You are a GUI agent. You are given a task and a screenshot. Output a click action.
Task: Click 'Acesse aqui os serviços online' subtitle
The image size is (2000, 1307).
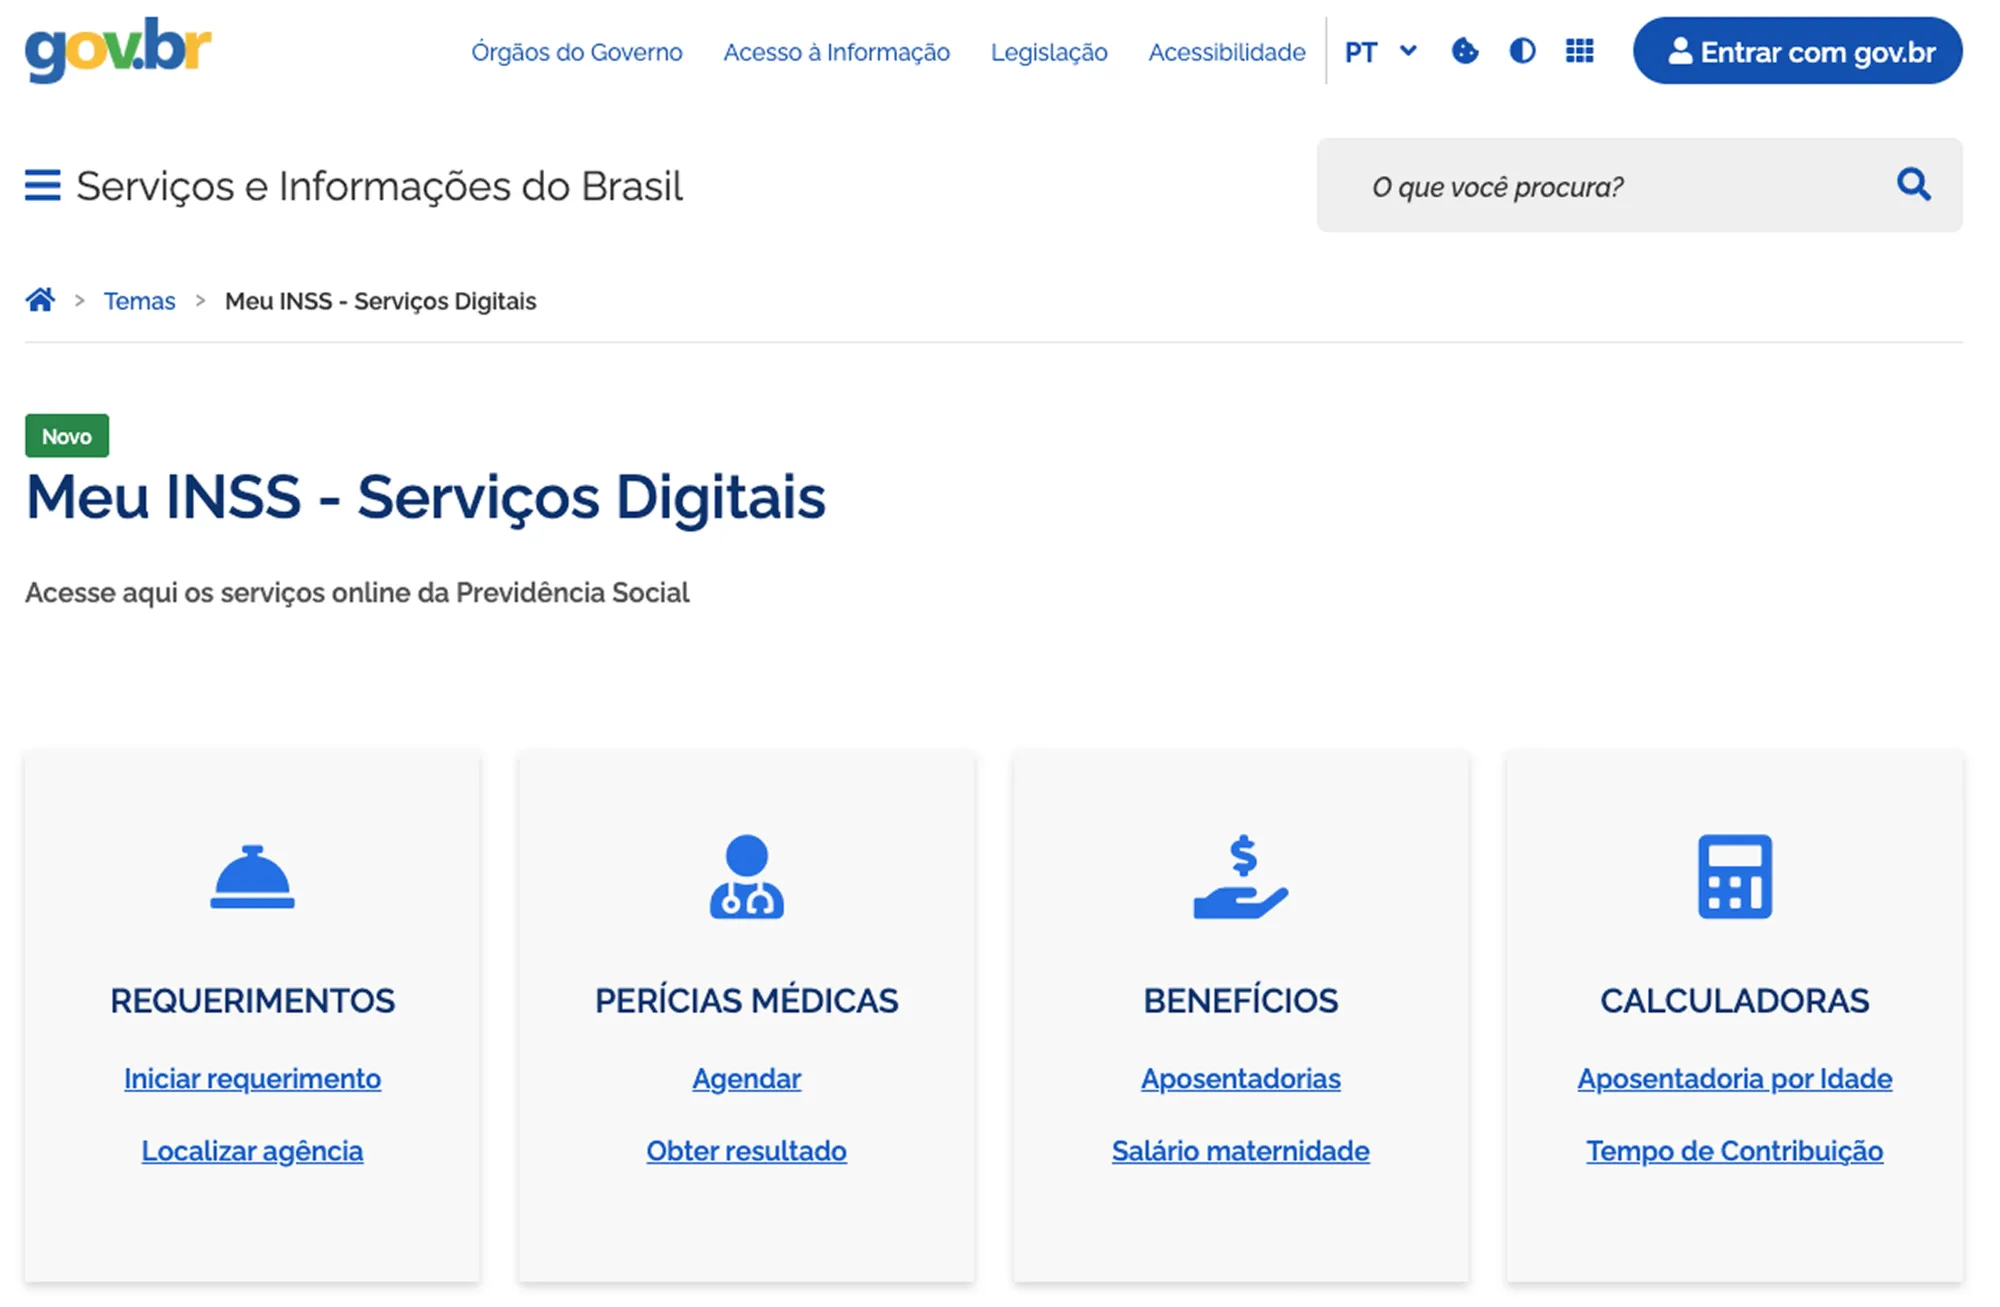357,593
